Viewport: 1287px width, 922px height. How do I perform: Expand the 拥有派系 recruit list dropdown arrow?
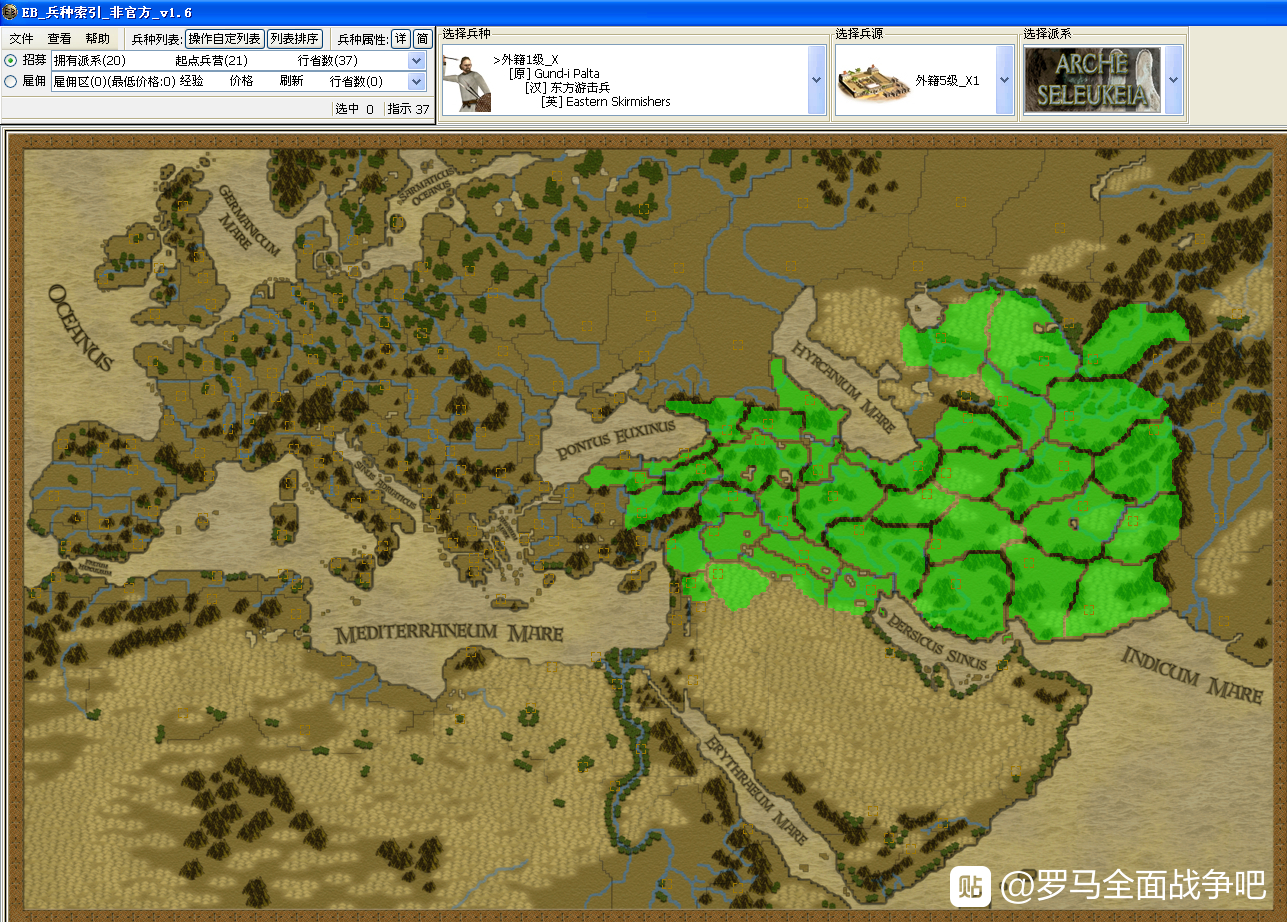(x=417, y=60)
